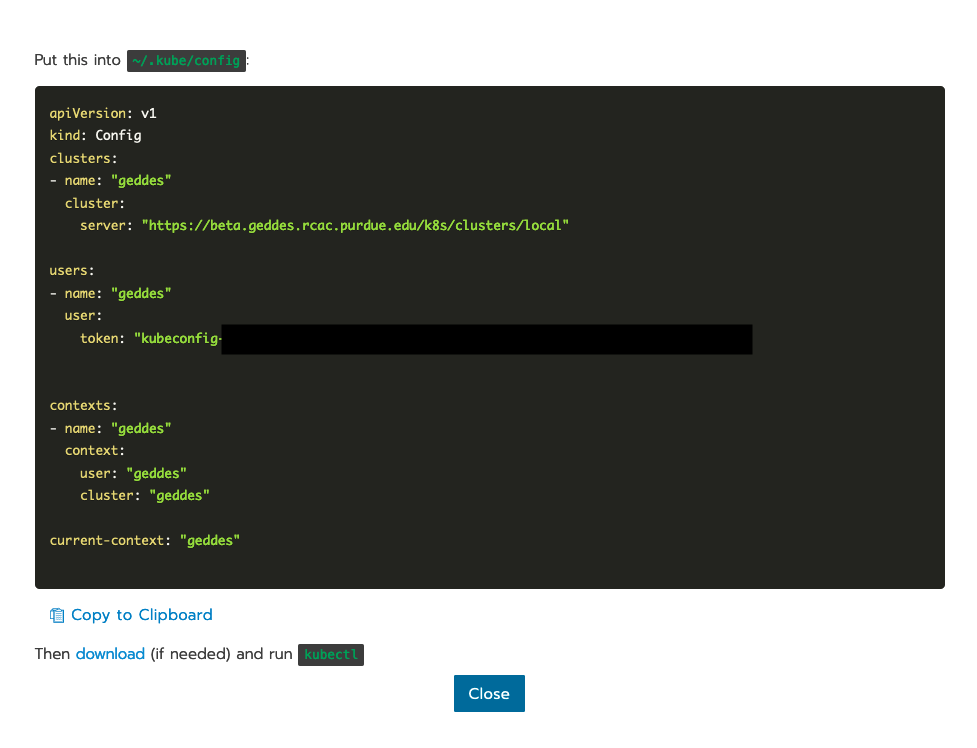Image resolution: width=977 pixels, height=748 pixels.
Task: Open the download link for kubectl
Action: point(110,653)
